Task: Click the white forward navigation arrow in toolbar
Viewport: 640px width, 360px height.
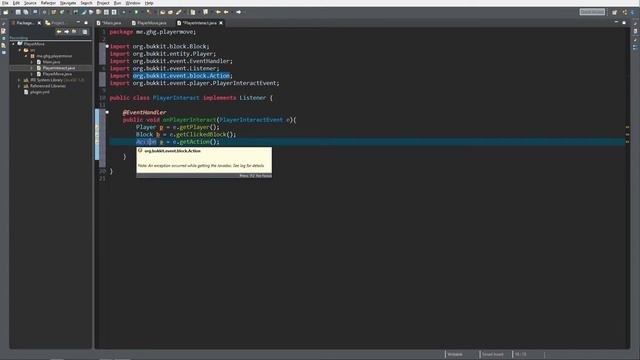Action: [238, 12]
